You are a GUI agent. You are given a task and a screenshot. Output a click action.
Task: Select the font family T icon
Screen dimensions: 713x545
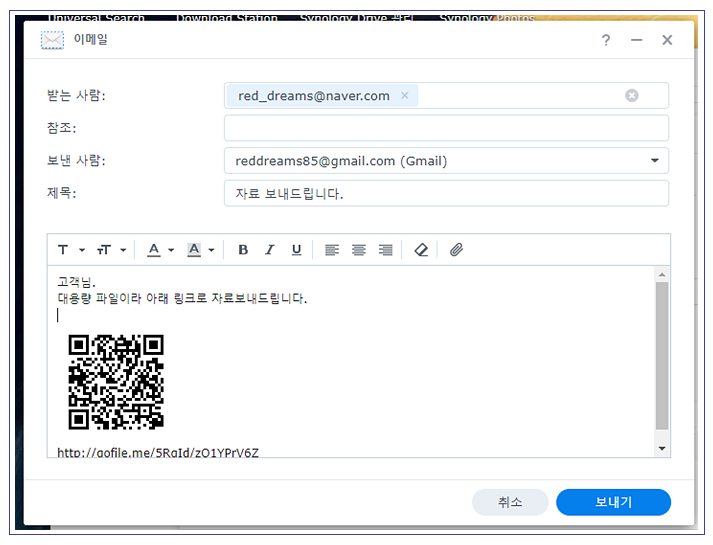[x=63, y=250]
